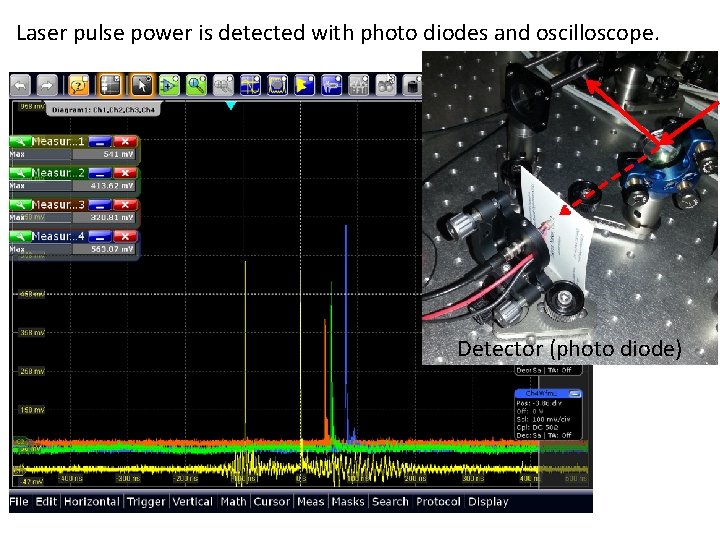720x540 pixels.
Task: Open the Edit menu
Action: pos(46,501)
